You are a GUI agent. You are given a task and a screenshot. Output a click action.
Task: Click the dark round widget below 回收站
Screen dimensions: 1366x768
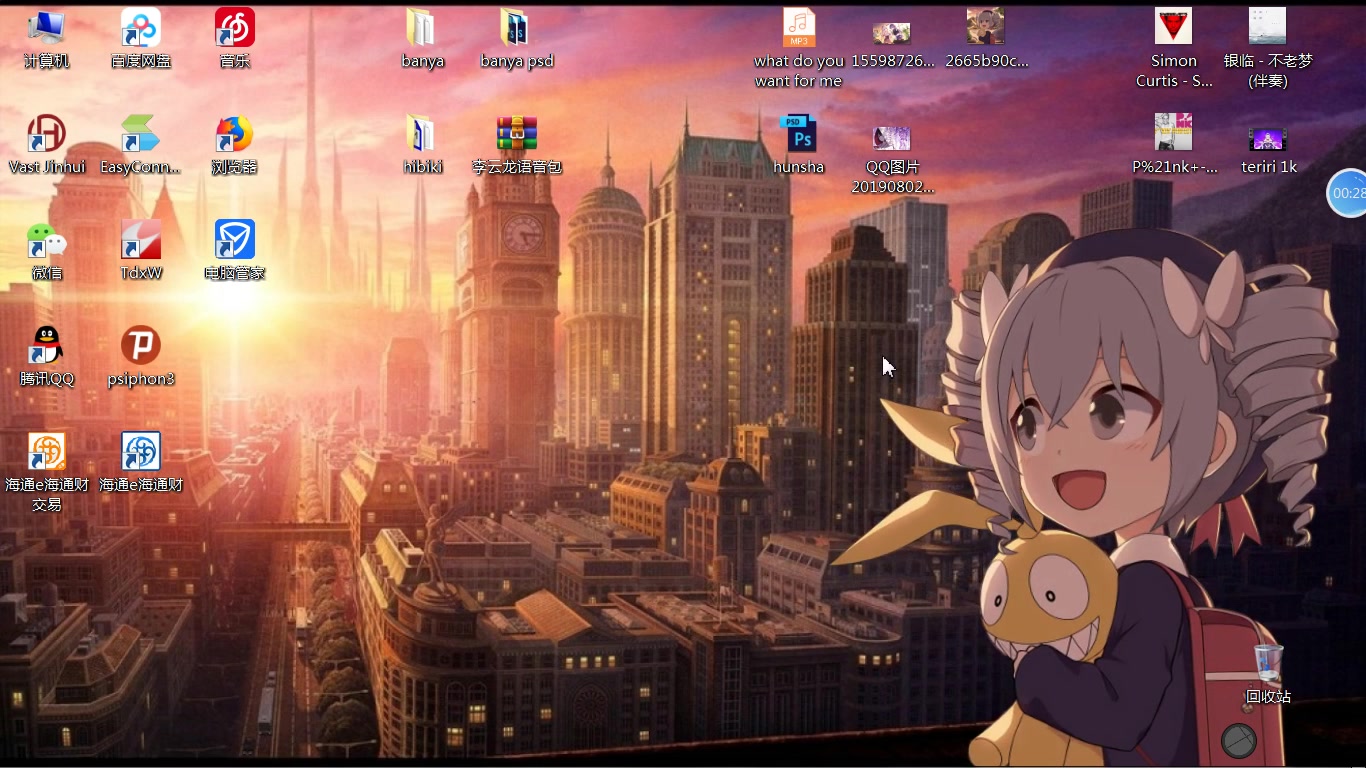point(1239,741)
